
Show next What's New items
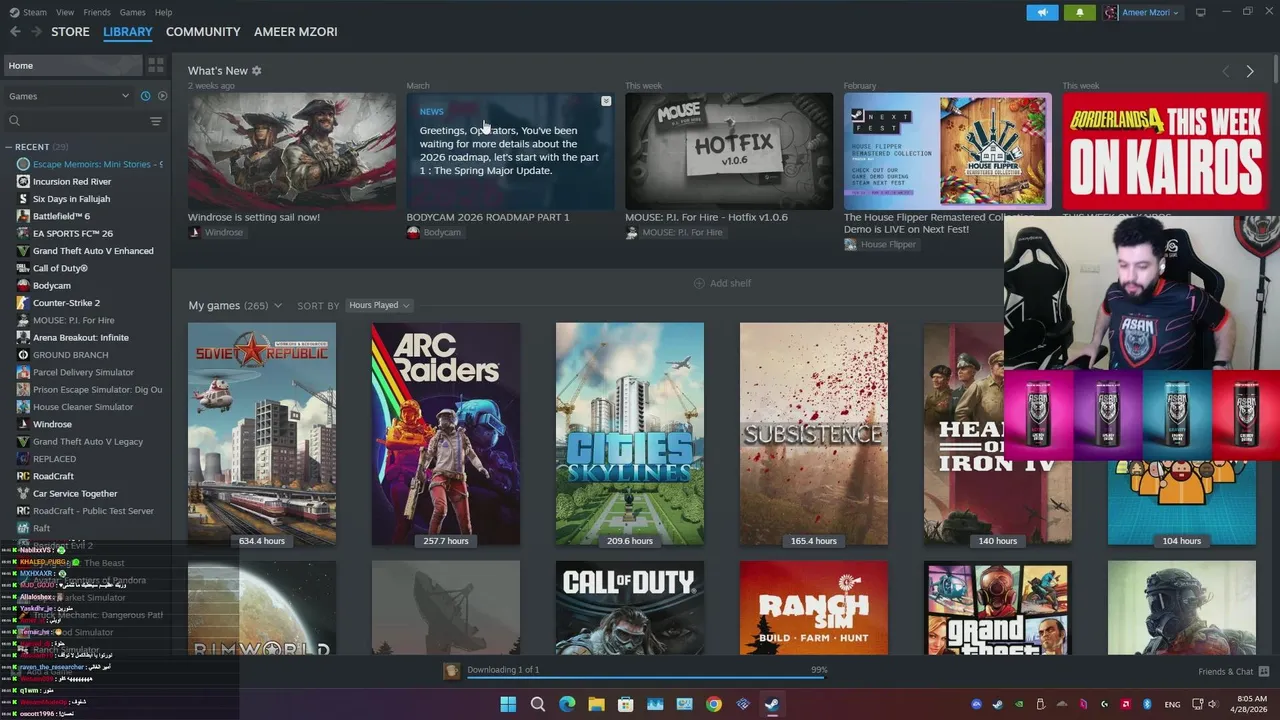coord(1249,71)
